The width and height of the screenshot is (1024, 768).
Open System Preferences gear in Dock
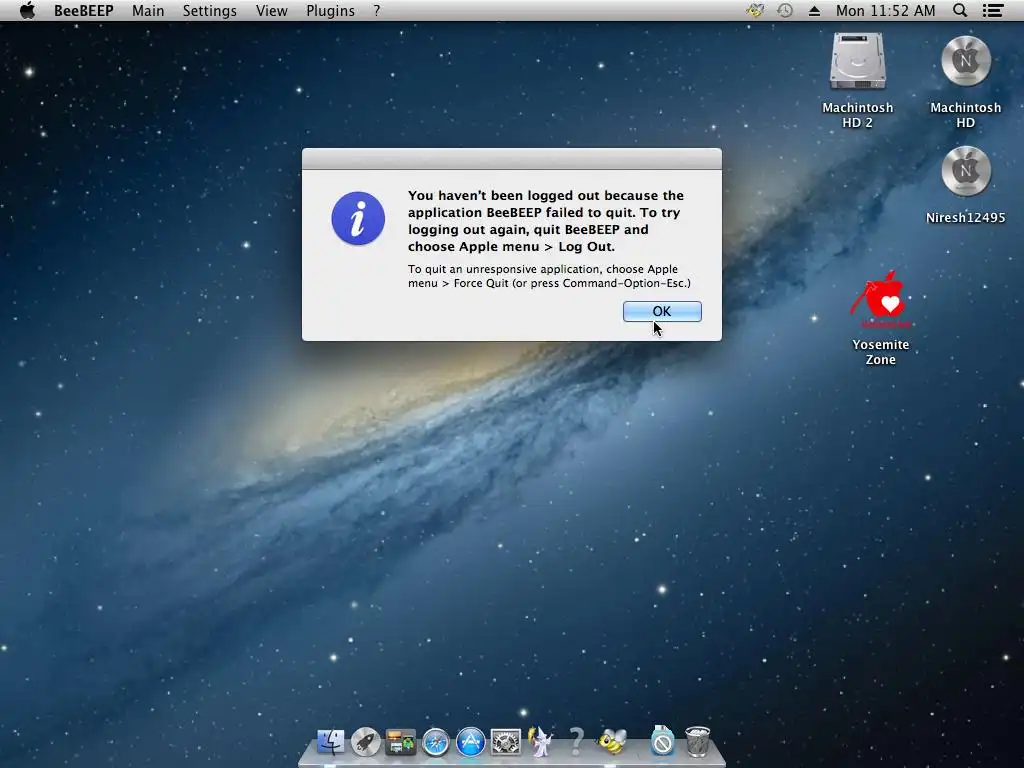tap(505, 743)
